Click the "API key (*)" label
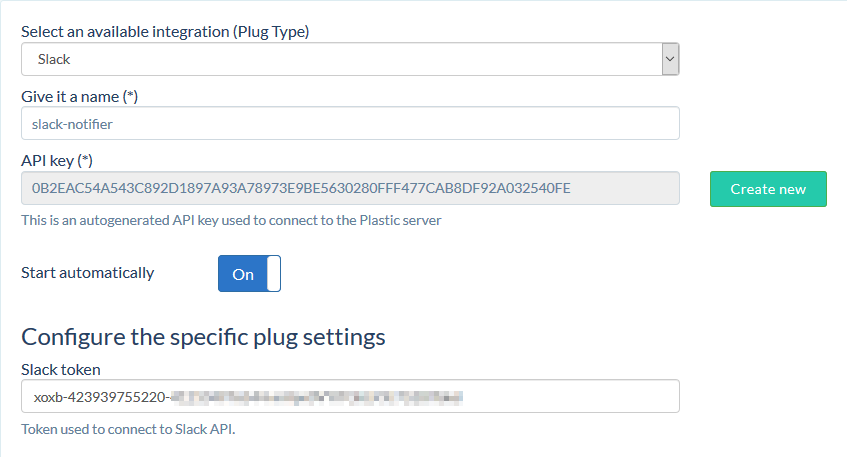 pyautogui.click(x=57, y=160)
